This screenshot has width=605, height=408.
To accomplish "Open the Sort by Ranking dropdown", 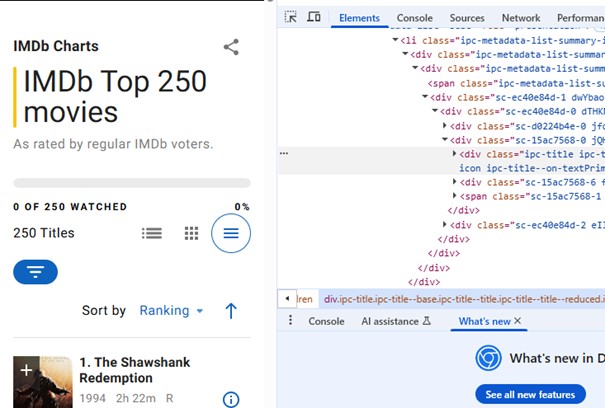I will coord(171,311).
